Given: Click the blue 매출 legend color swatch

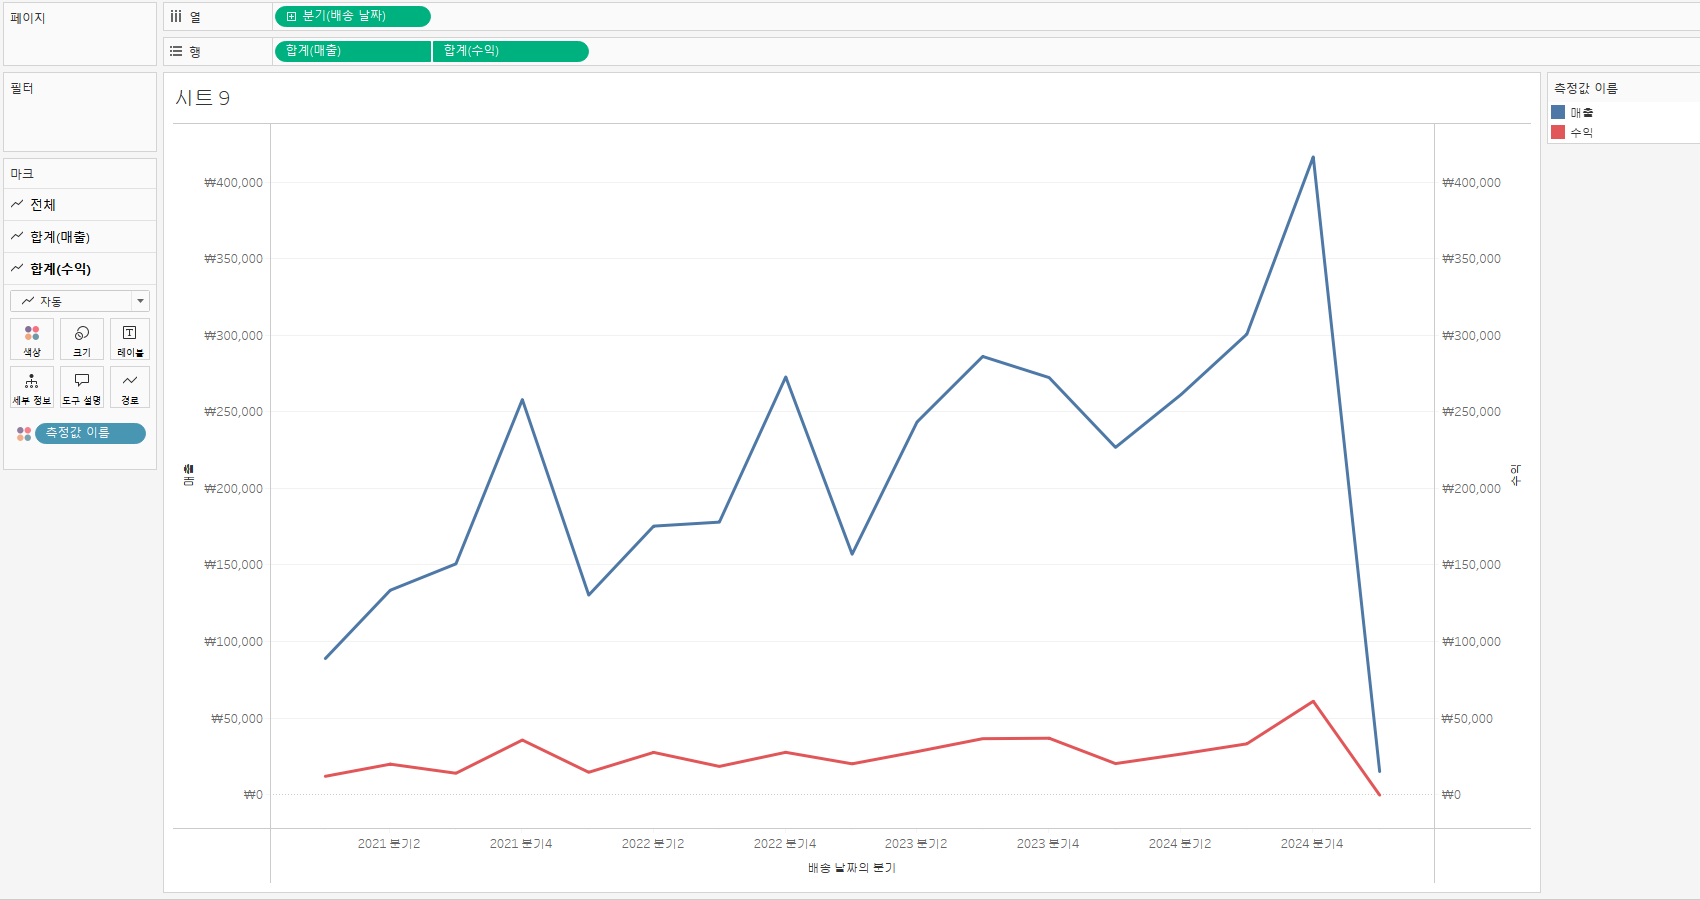Looking at the screenshot, I should (x=1558, y=112).
